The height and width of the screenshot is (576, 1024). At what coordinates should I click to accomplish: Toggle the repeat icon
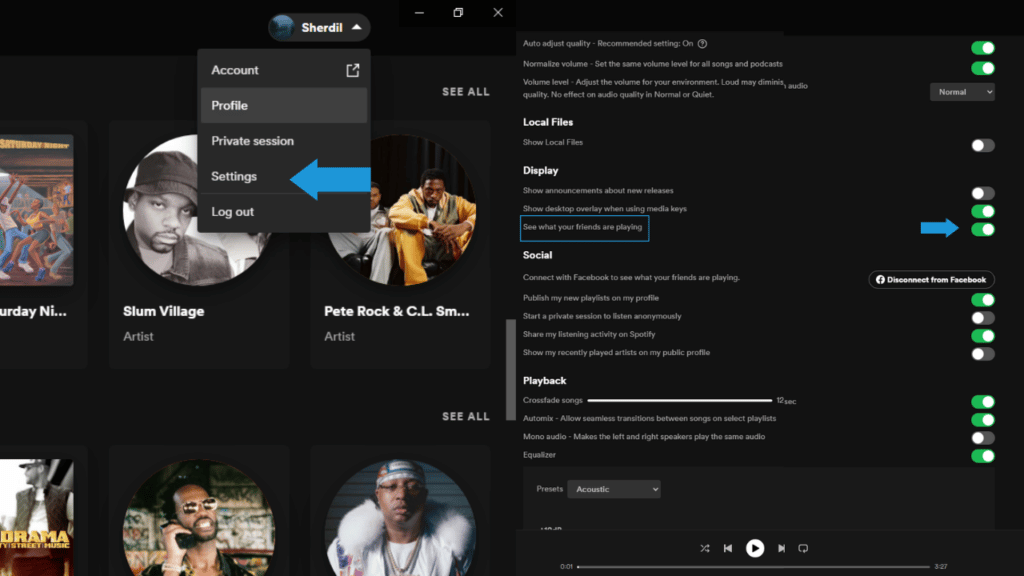coord(803,549)
